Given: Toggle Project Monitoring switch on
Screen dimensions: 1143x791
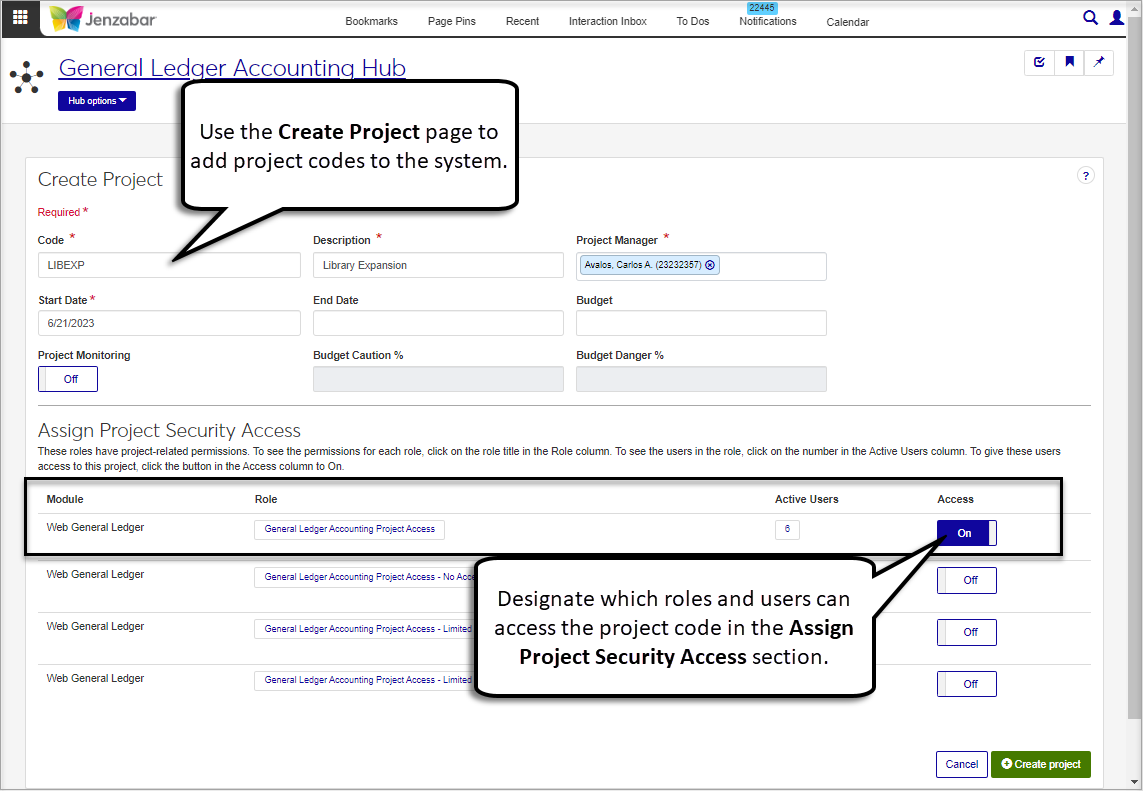Looking at the screenshot, I should click(68, 379).
